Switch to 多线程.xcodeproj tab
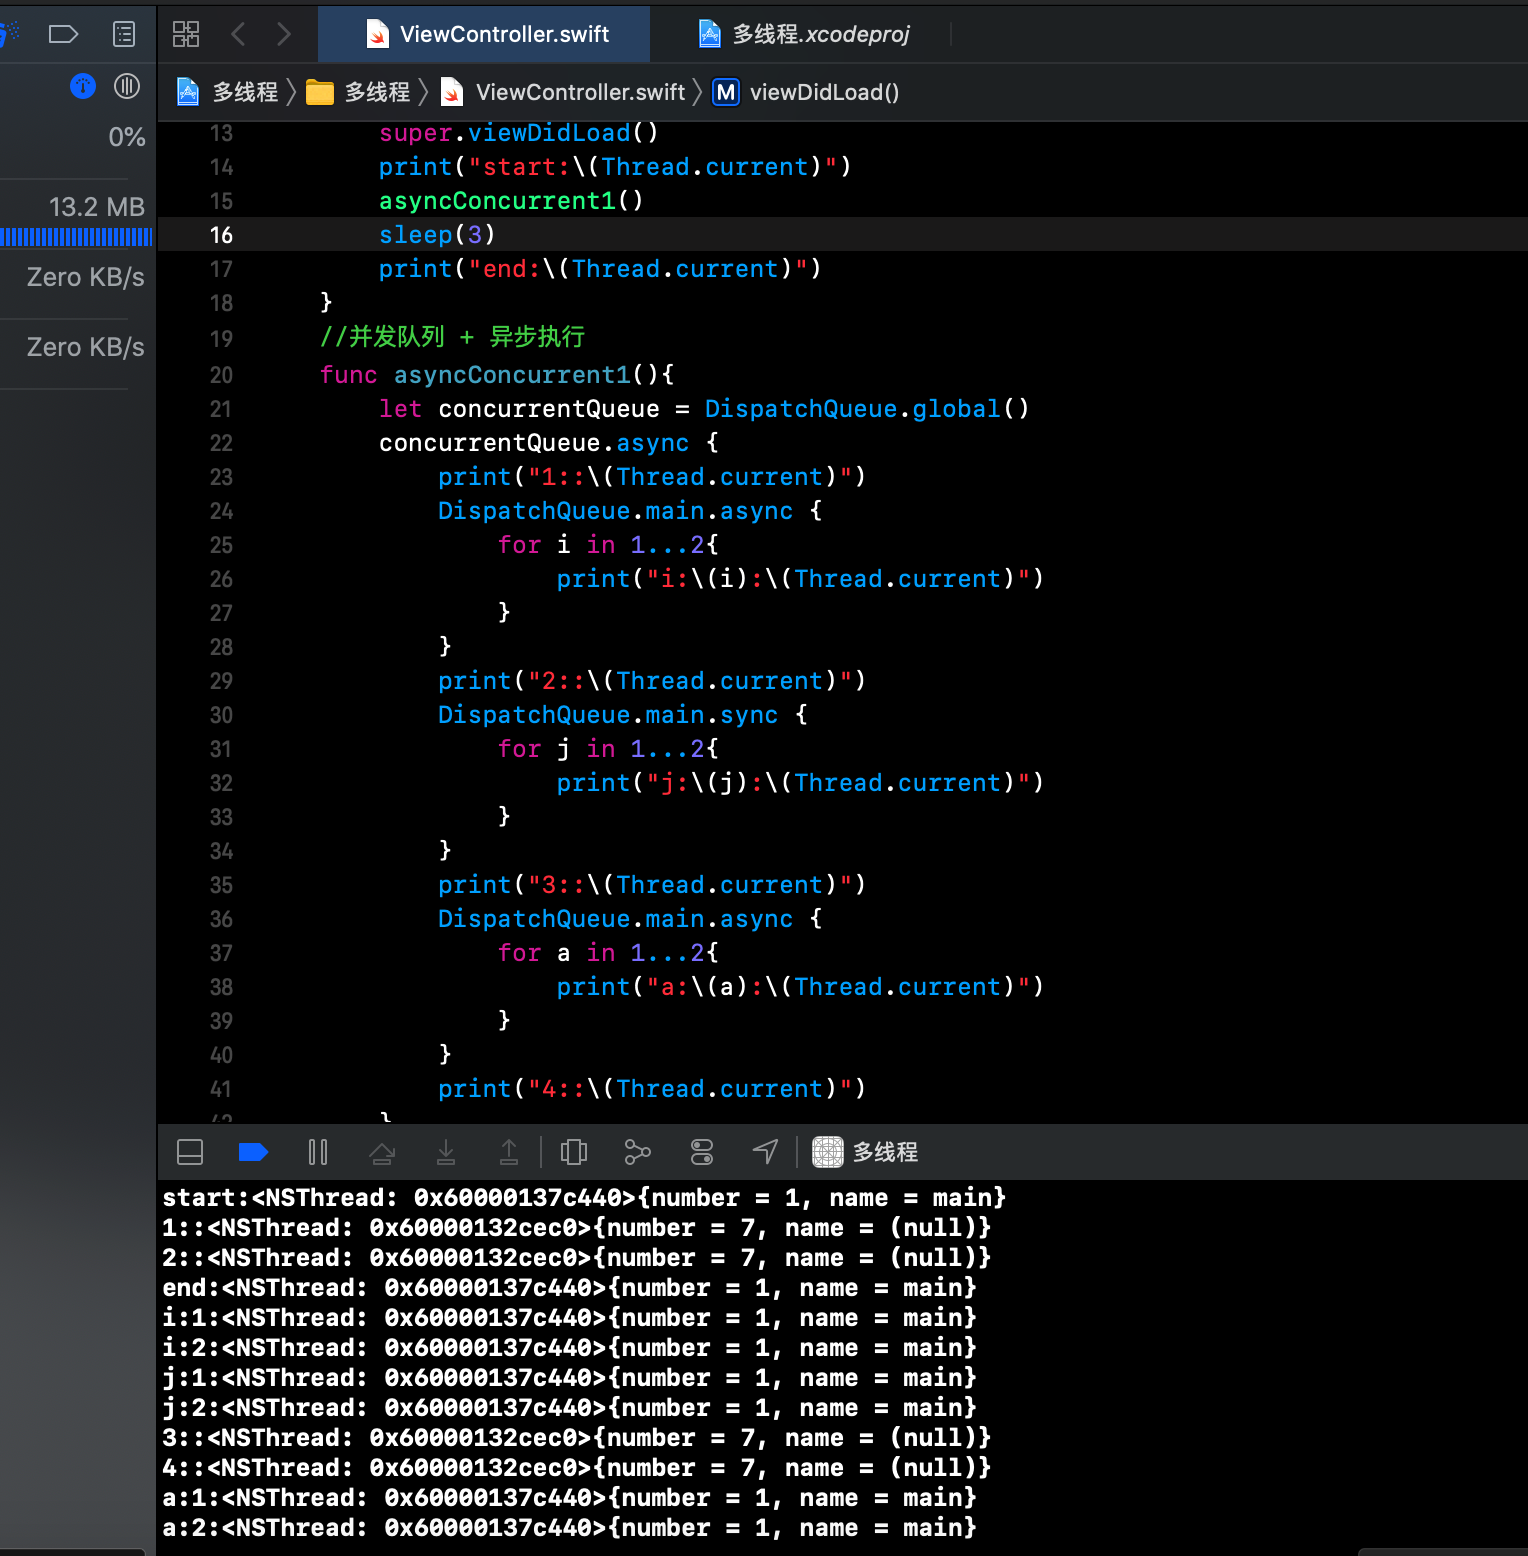 click(x=803, y=34)
